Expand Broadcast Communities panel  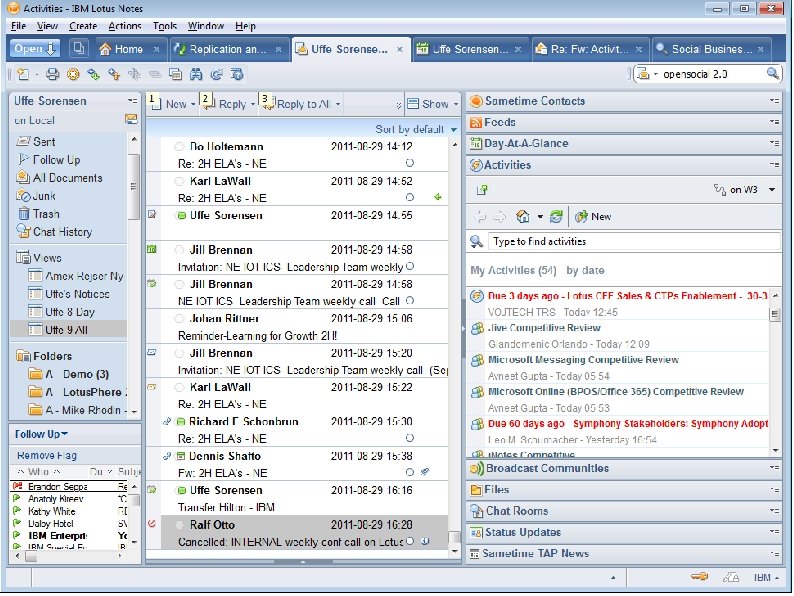coord(623,468)
